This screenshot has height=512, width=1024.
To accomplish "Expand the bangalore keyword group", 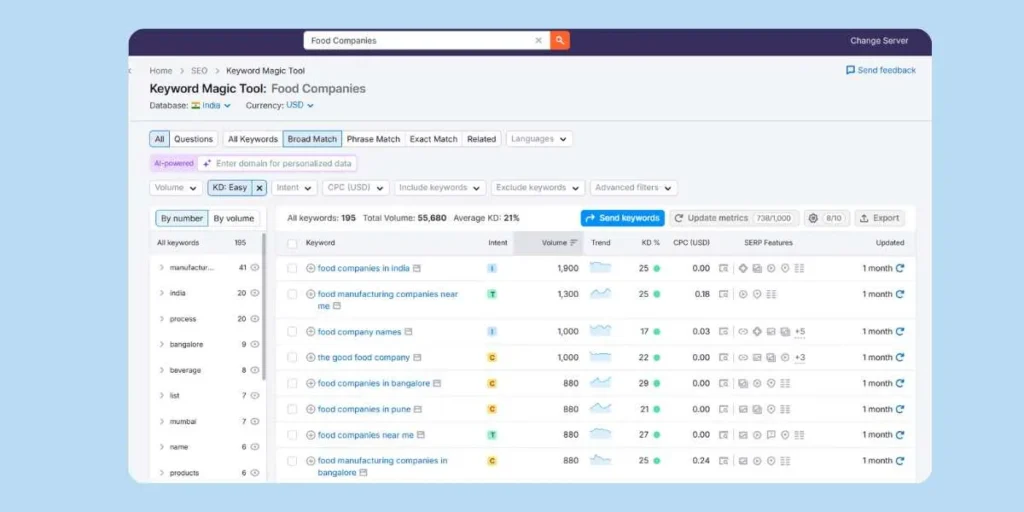I will (x=161, y=344).
